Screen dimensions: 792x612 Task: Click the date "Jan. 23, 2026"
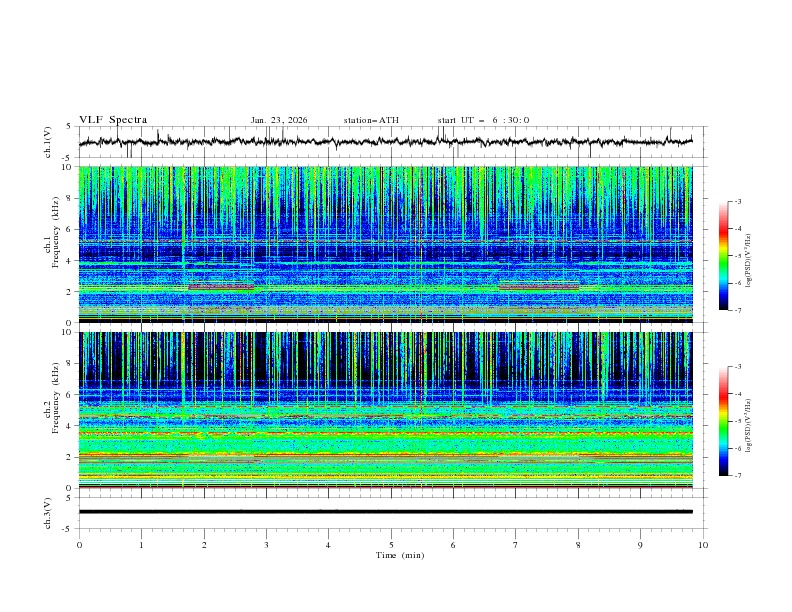click(279, 120)
